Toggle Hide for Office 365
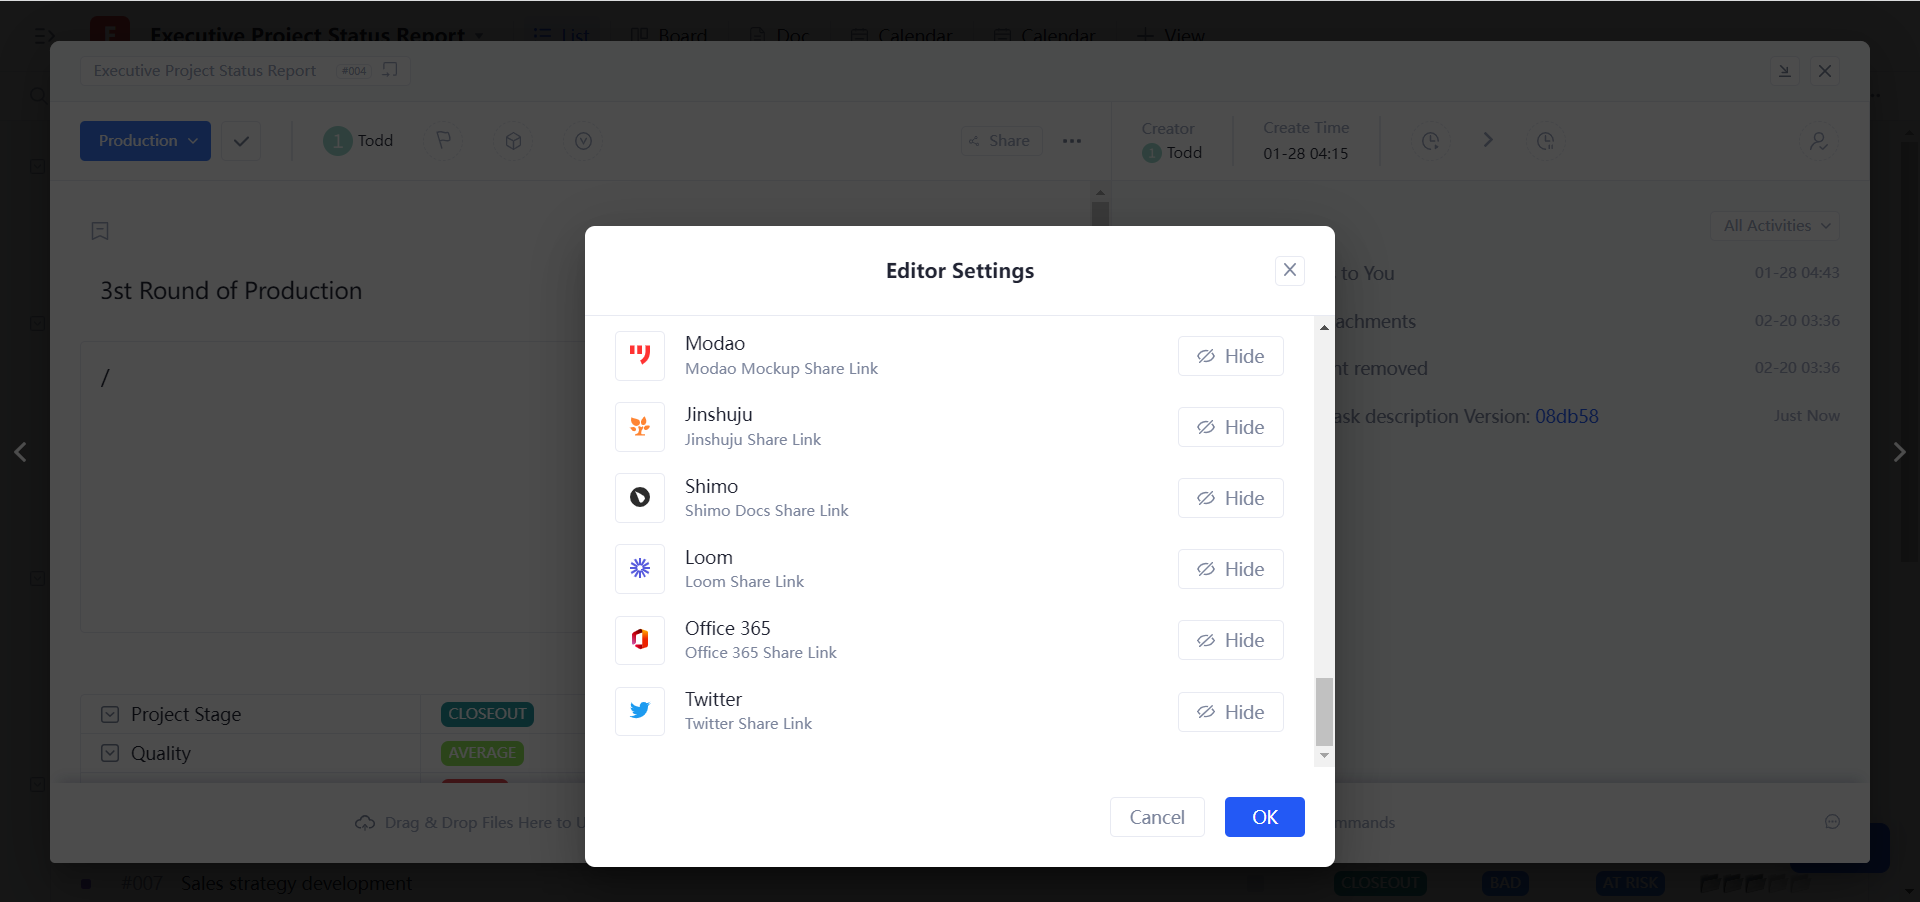The image size is (1920, 902). tap(1230, 640)
